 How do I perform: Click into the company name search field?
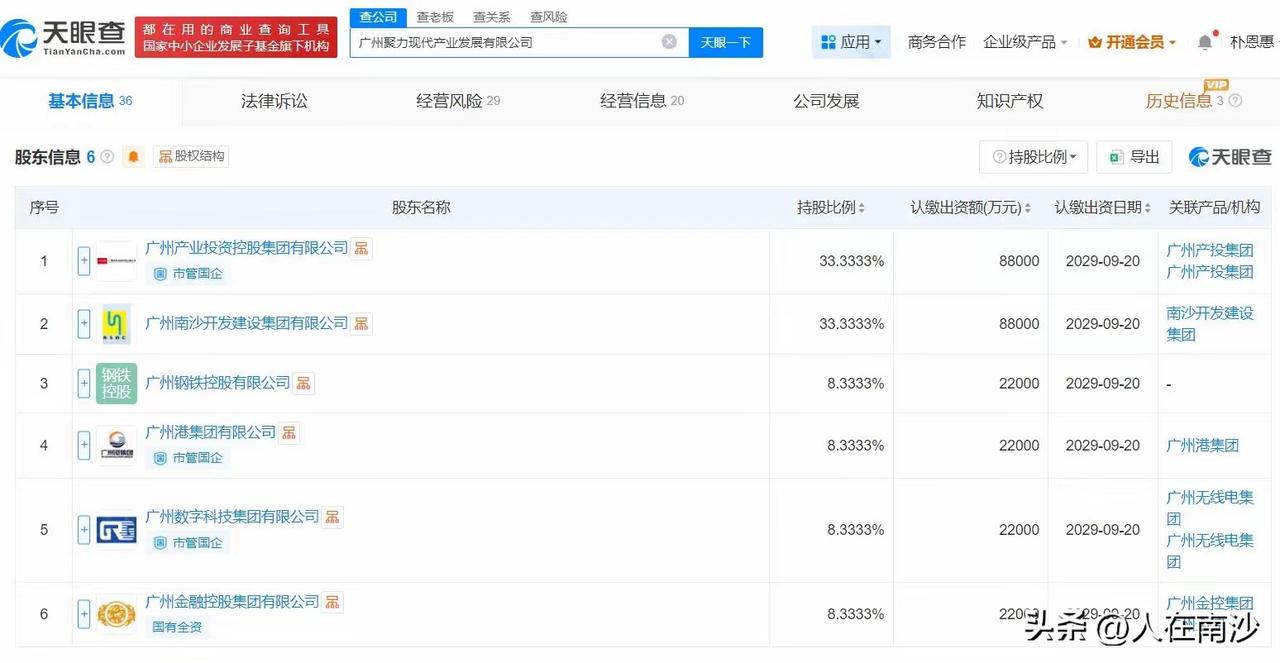(519, 42)
